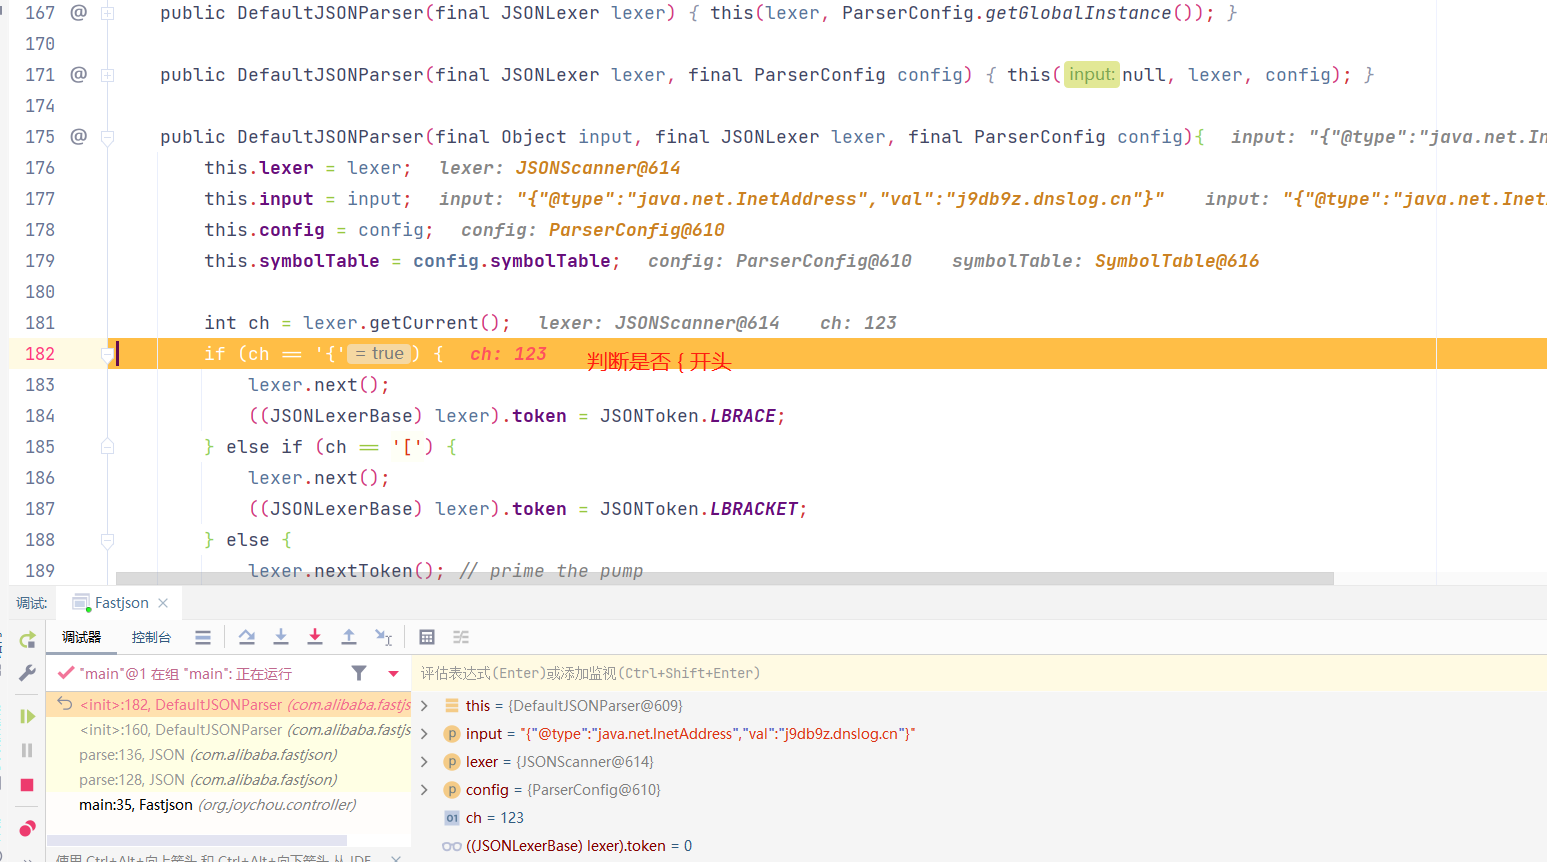The height and width of the screenshot is (862, 1547).
Task: Click the horizontal scrollbar of the editor
Action: tap(725, 578)
